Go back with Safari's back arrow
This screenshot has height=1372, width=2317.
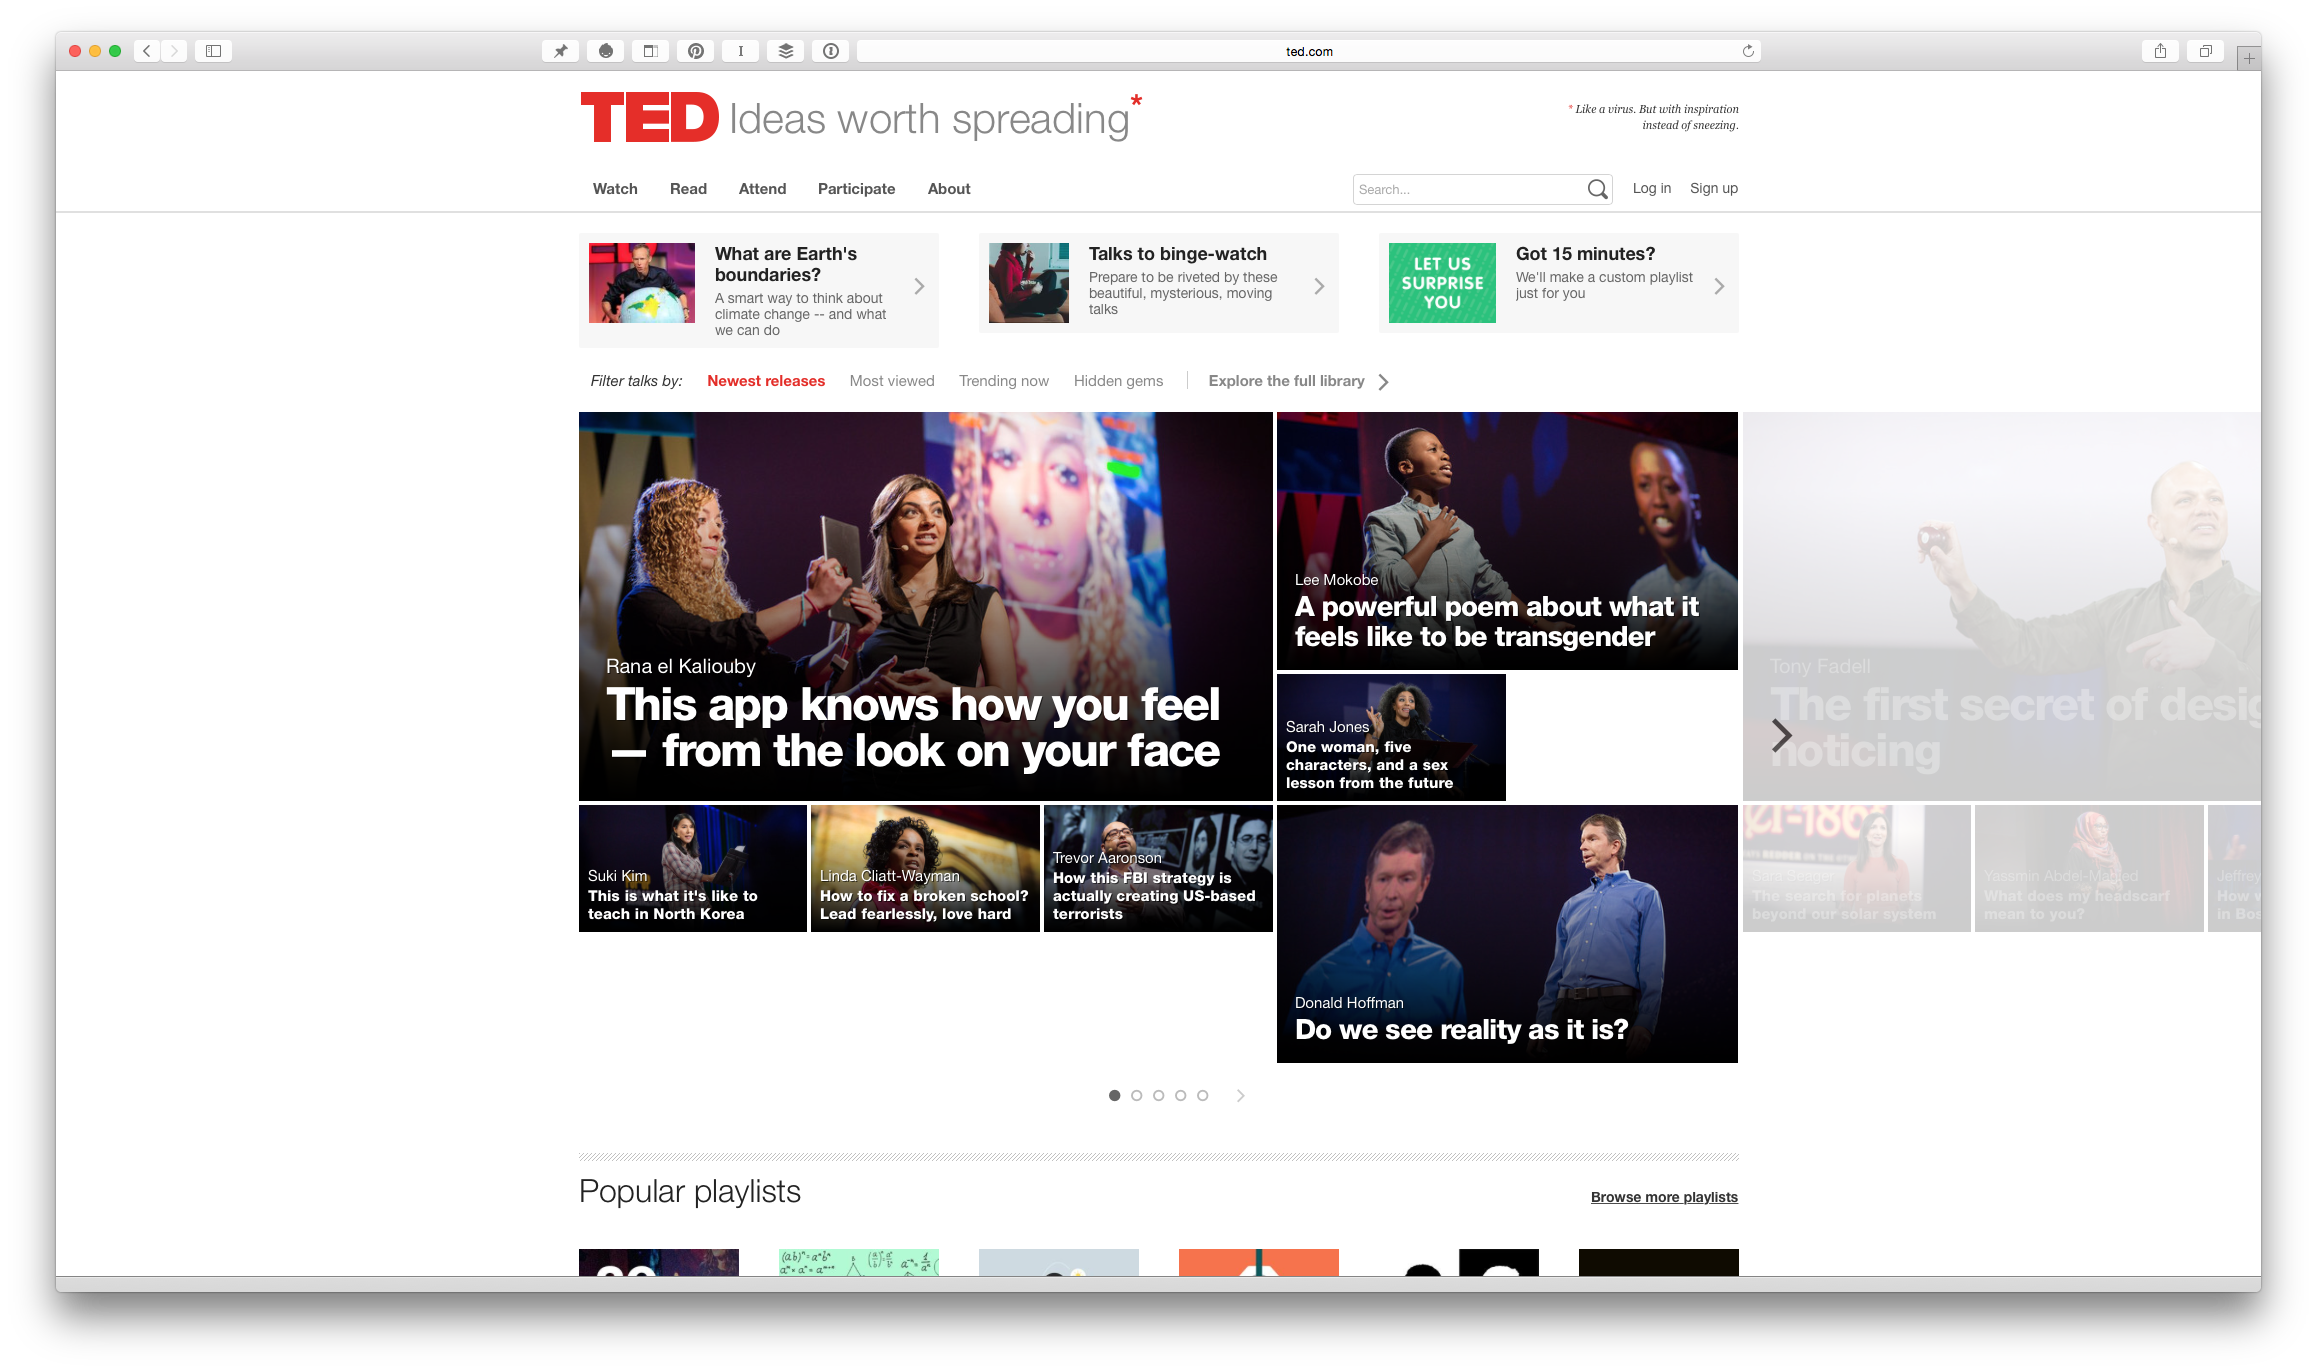147,51
